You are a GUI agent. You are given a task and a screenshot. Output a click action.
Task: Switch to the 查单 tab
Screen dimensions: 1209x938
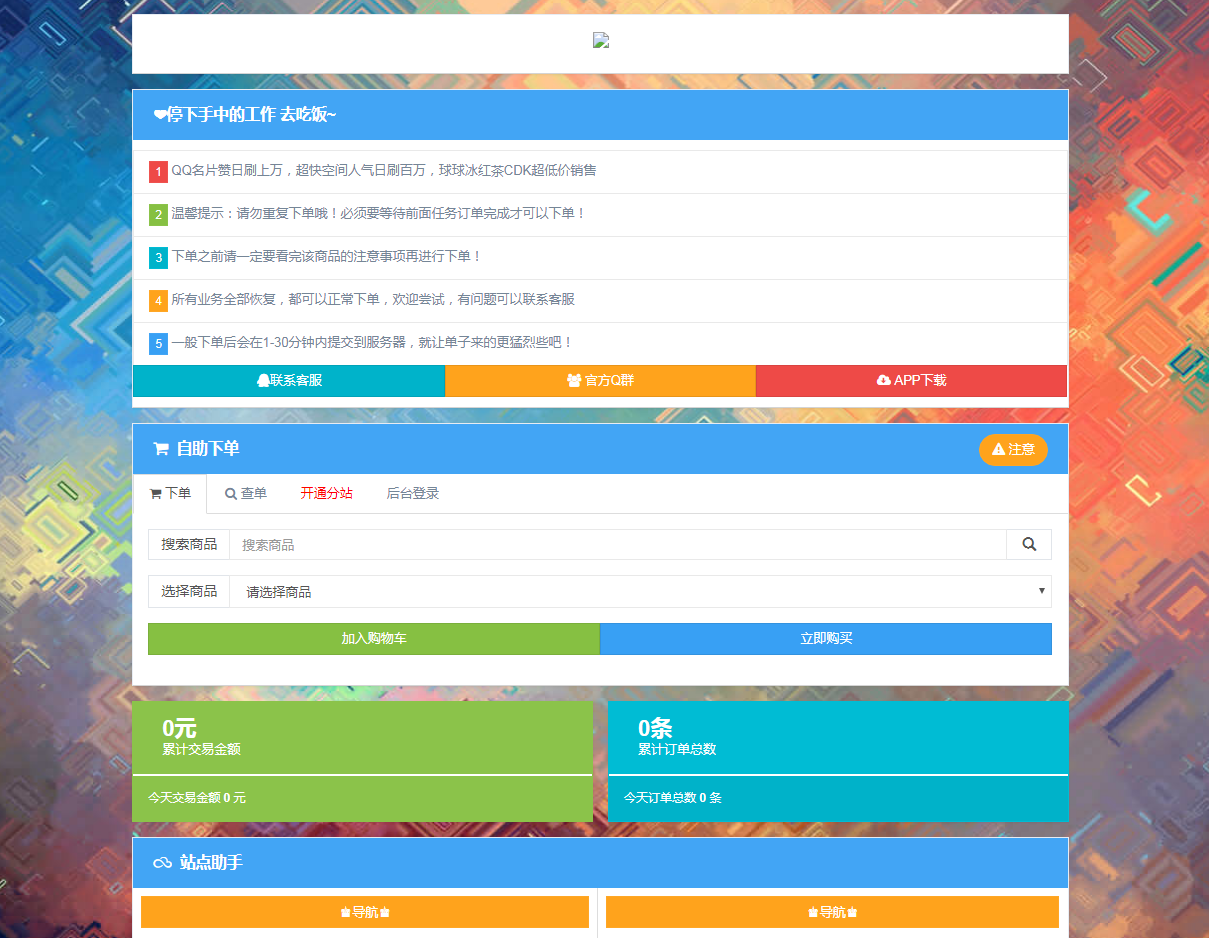[x=246, y=494]
